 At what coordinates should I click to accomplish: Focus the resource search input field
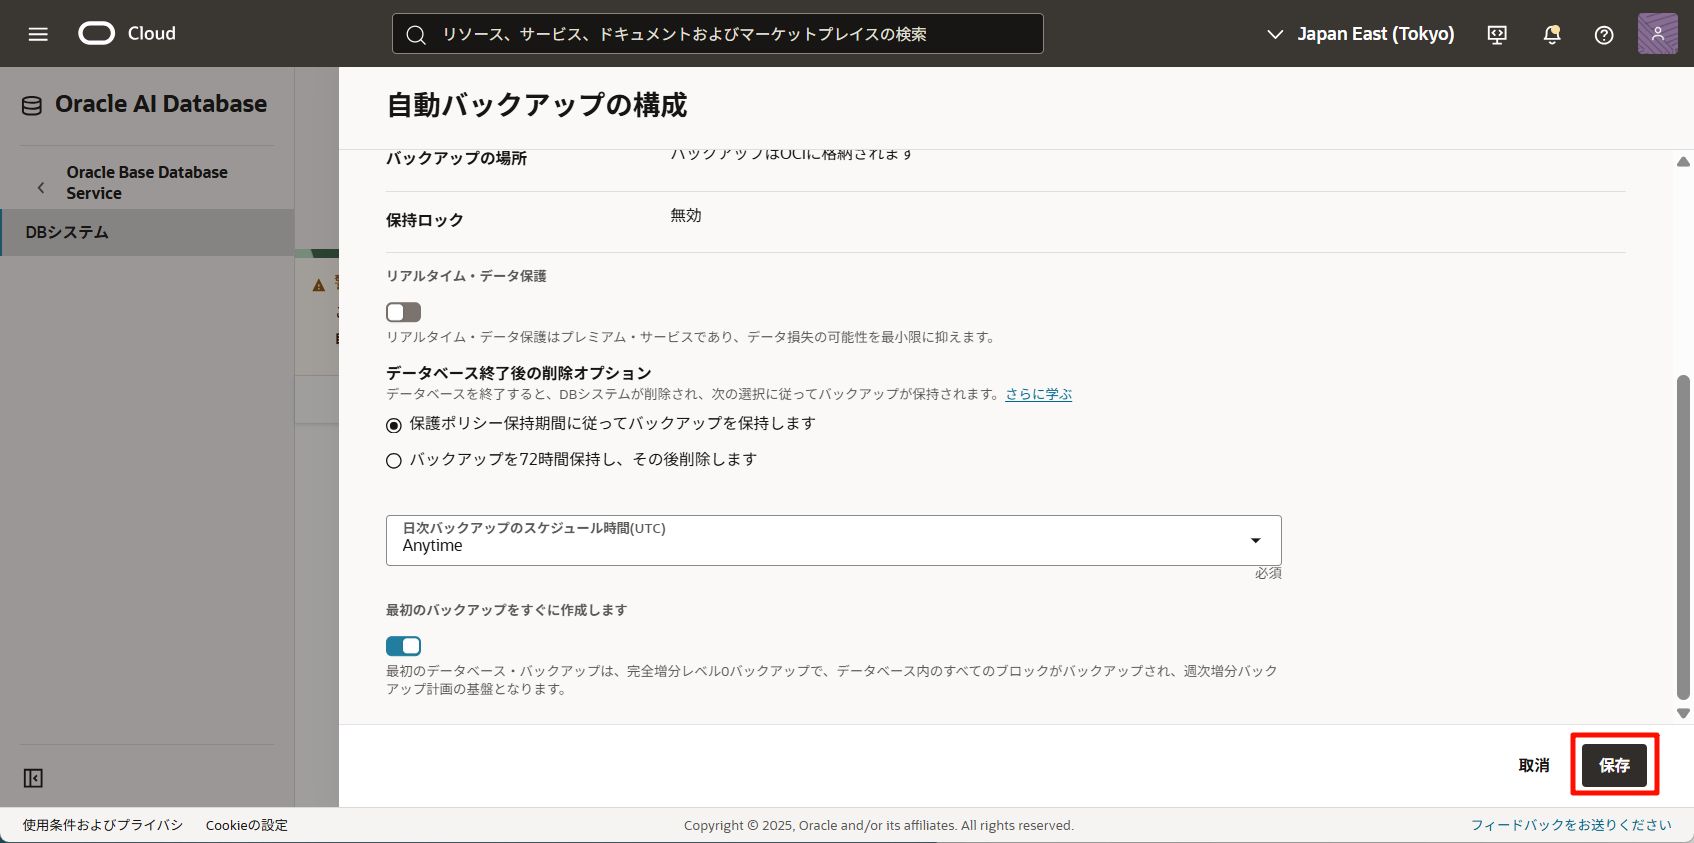(x=717, y=34)
